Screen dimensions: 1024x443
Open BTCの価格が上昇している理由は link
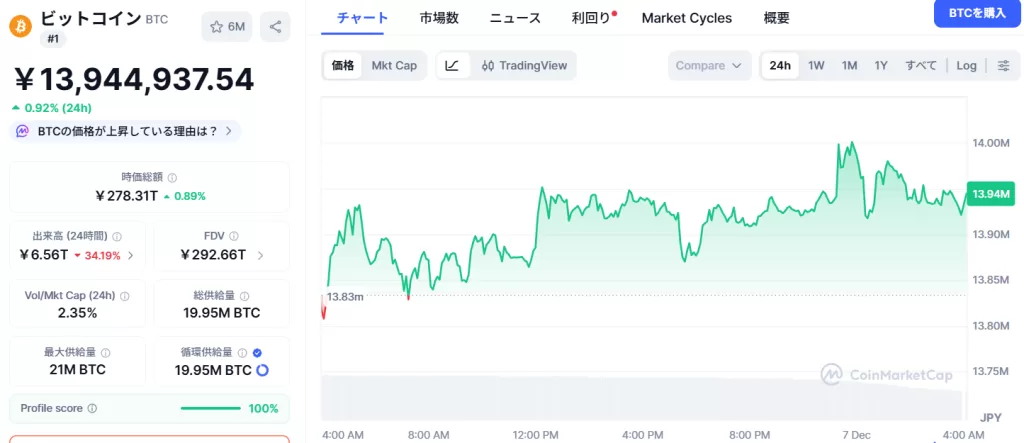pyautogui.click(x=127, y=131)
